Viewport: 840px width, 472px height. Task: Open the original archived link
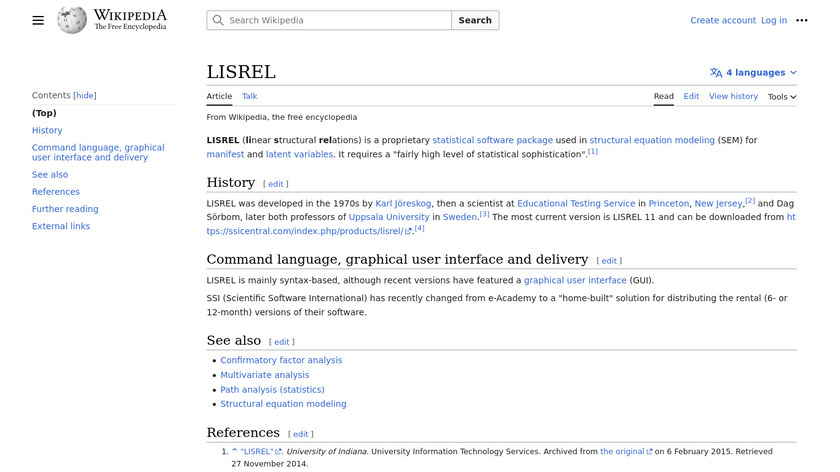626,452
